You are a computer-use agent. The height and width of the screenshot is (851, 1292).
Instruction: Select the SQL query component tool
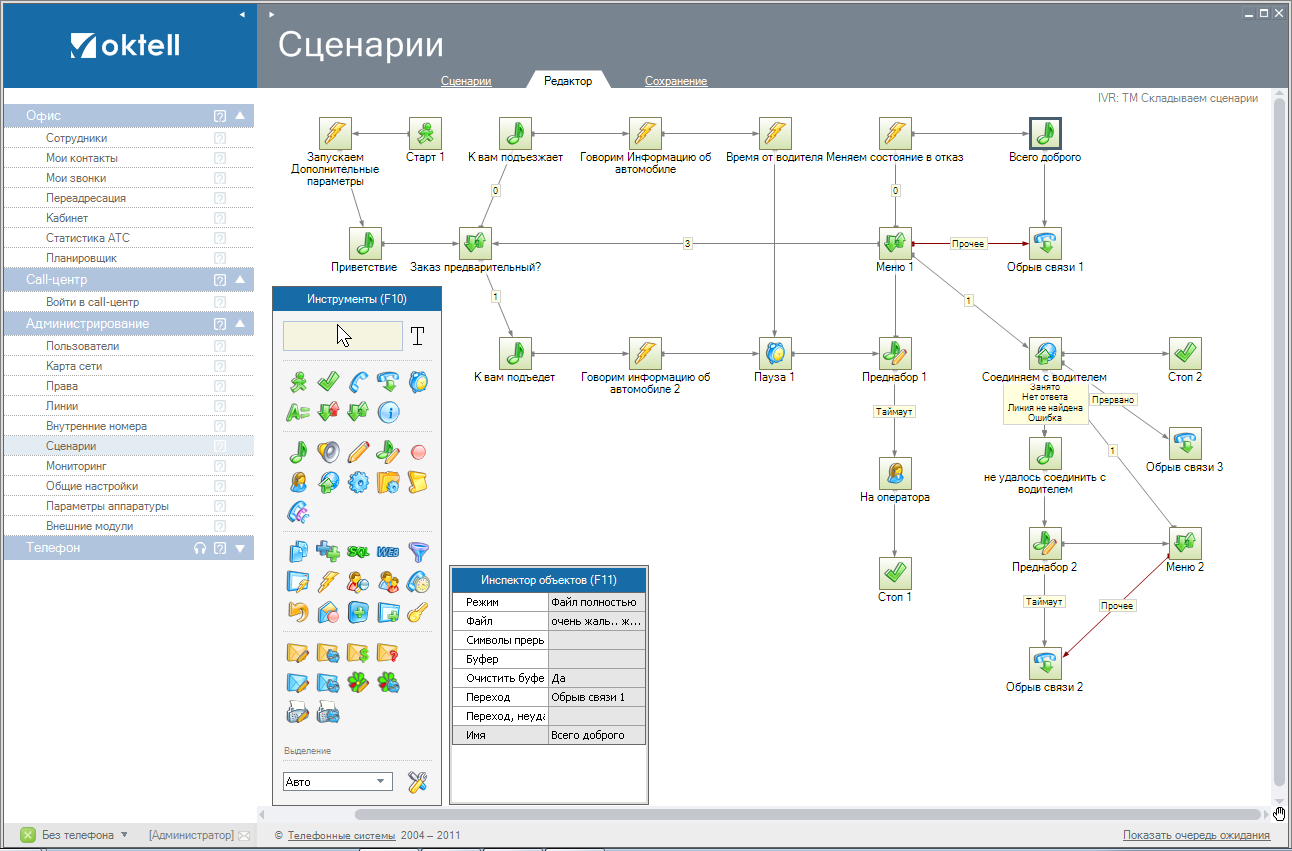[360, 551]
